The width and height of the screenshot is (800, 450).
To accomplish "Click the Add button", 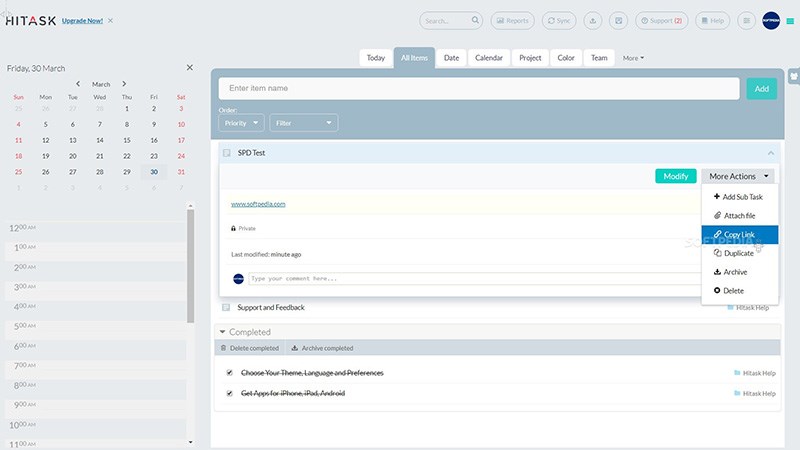I will tap(762, 89).
